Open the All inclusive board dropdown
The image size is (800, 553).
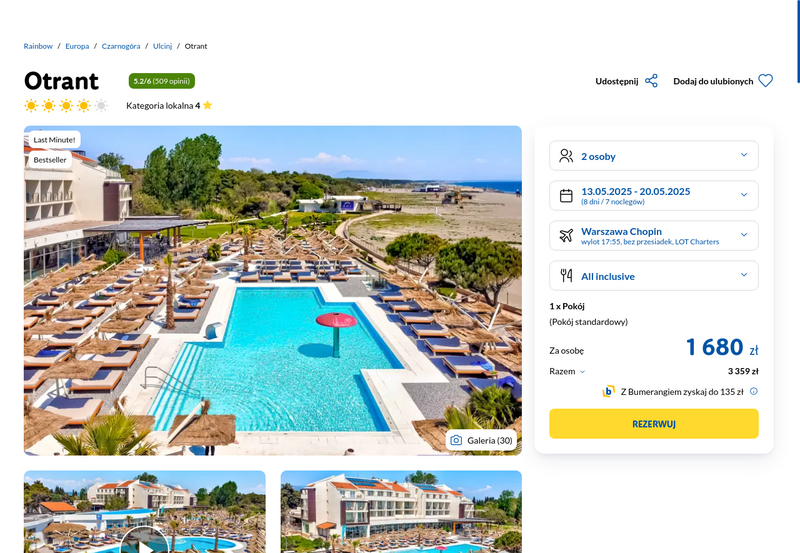[654, 275]
